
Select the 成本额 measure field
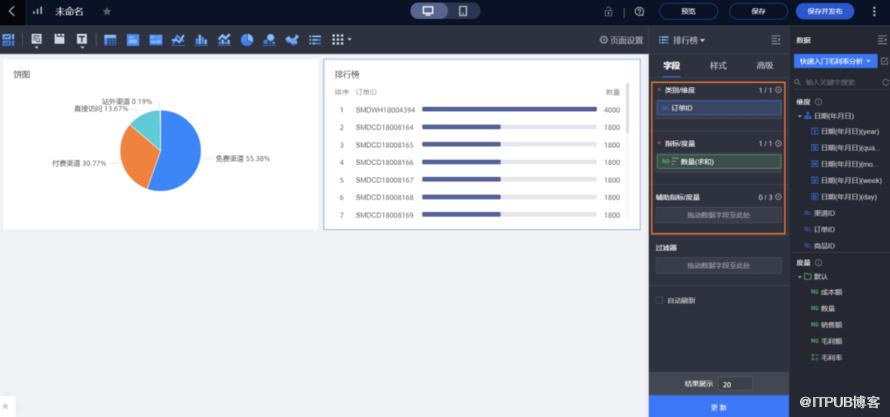click(827, 292)
